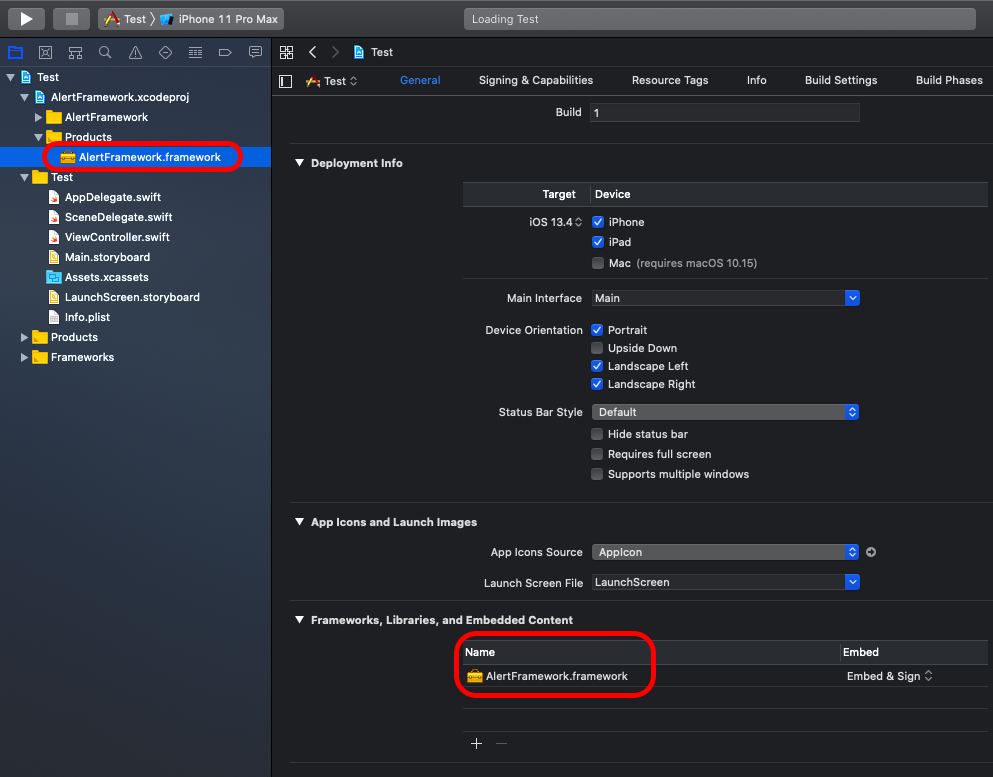Screen dimensions: 993x777
Task: Open the Report navigator
Action: pos(255,53)
